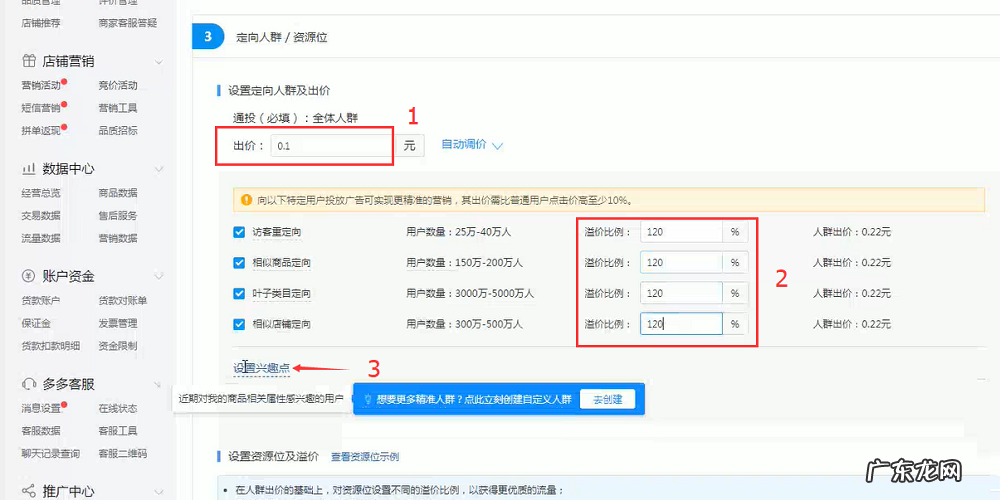The width and height of the screenshot is (1000, 500).
Task: Click the 设置兴趣点 link
Action: click(261, 367)
